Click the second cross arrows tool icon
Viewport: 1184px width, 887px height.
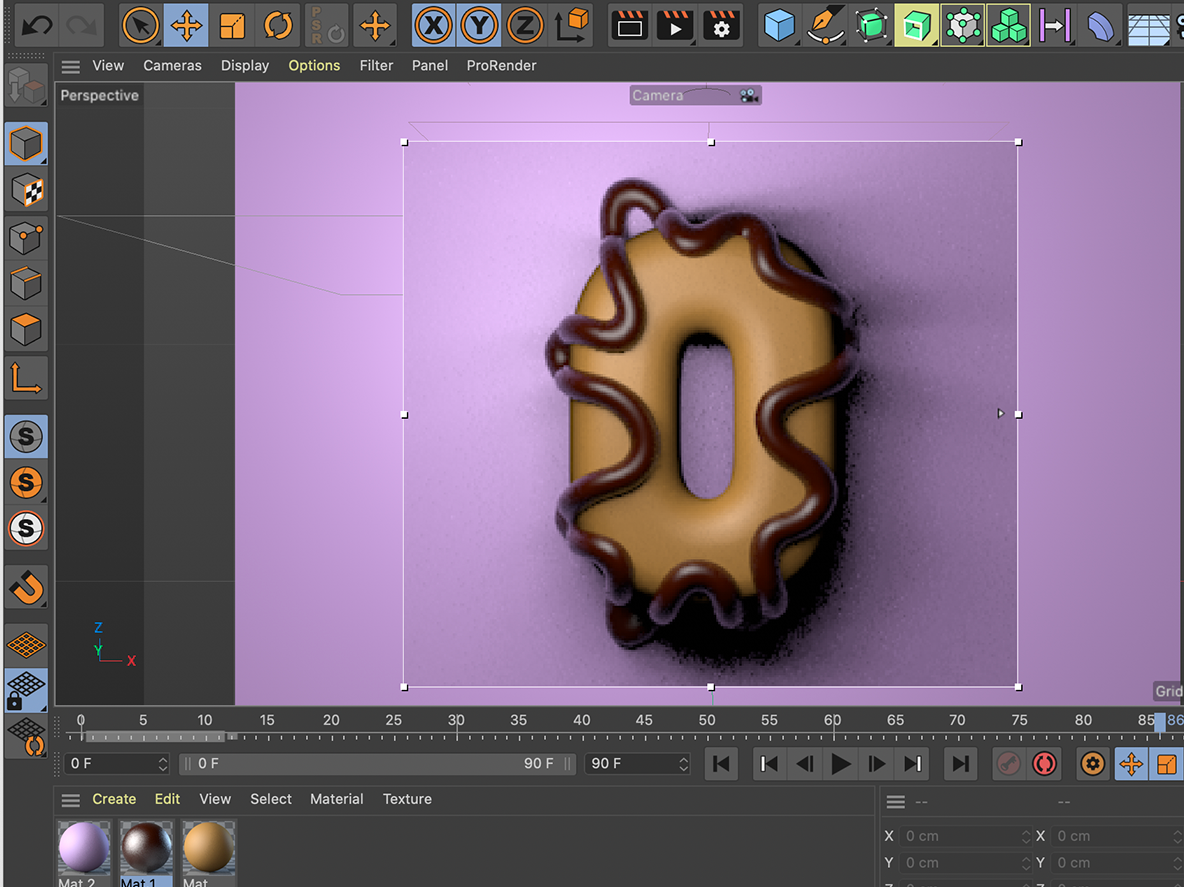(375, 25)
